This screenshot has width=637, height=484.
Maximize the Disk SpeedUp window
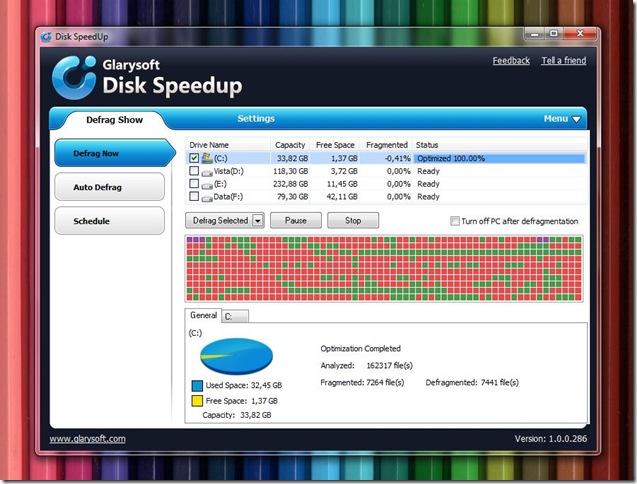pyautogui.click(x=554, y=34)
